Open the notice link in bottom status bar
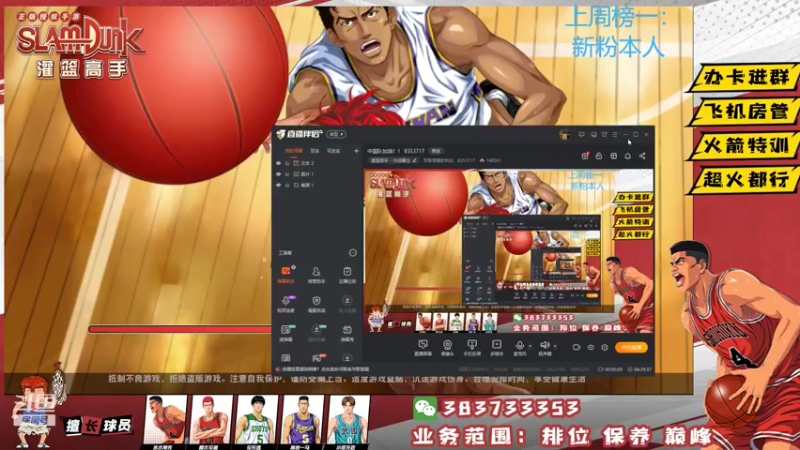 click(x=325, y=369)
